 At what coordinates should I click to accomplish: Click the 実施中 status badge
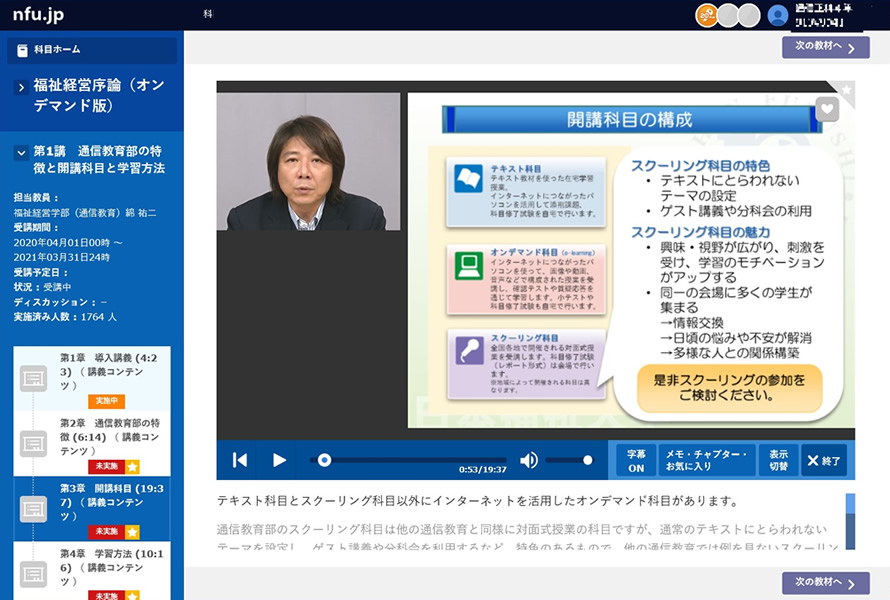click(106, 401)
